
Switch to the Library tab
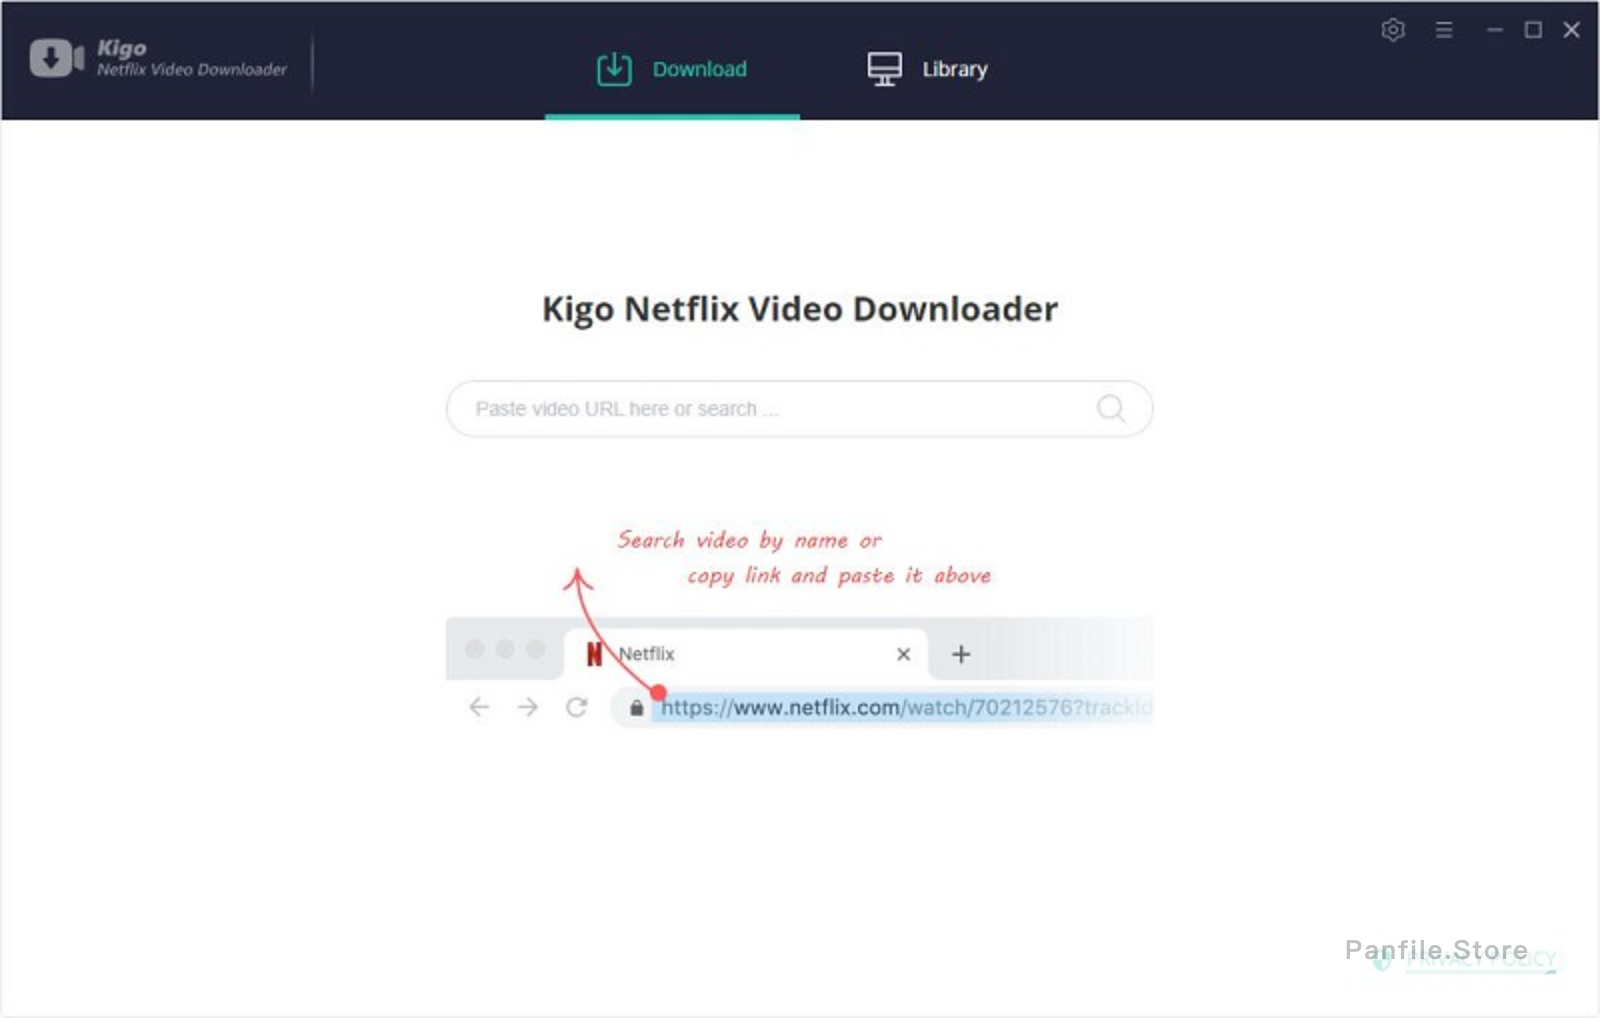927,69
